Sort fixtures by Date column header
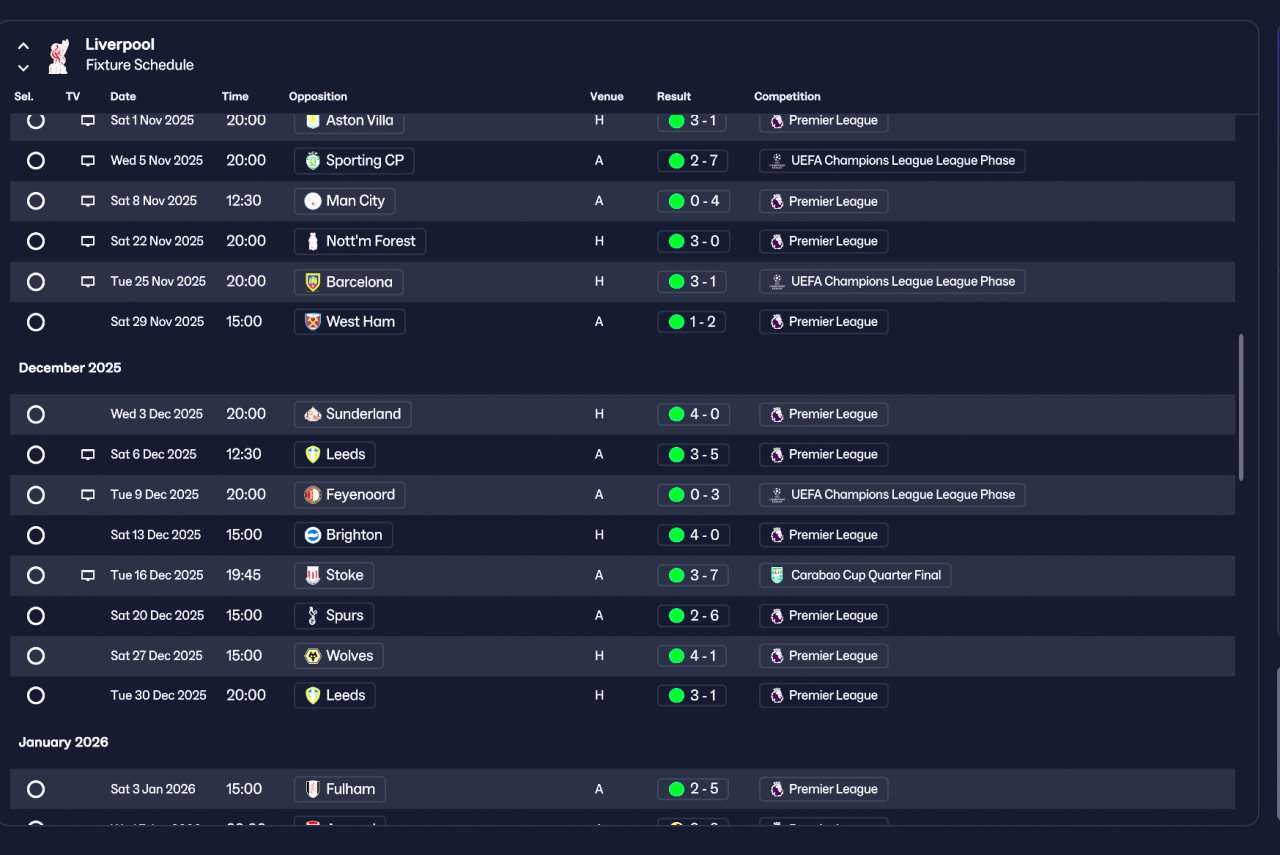The image size is (1280, 855). [123, 97]
